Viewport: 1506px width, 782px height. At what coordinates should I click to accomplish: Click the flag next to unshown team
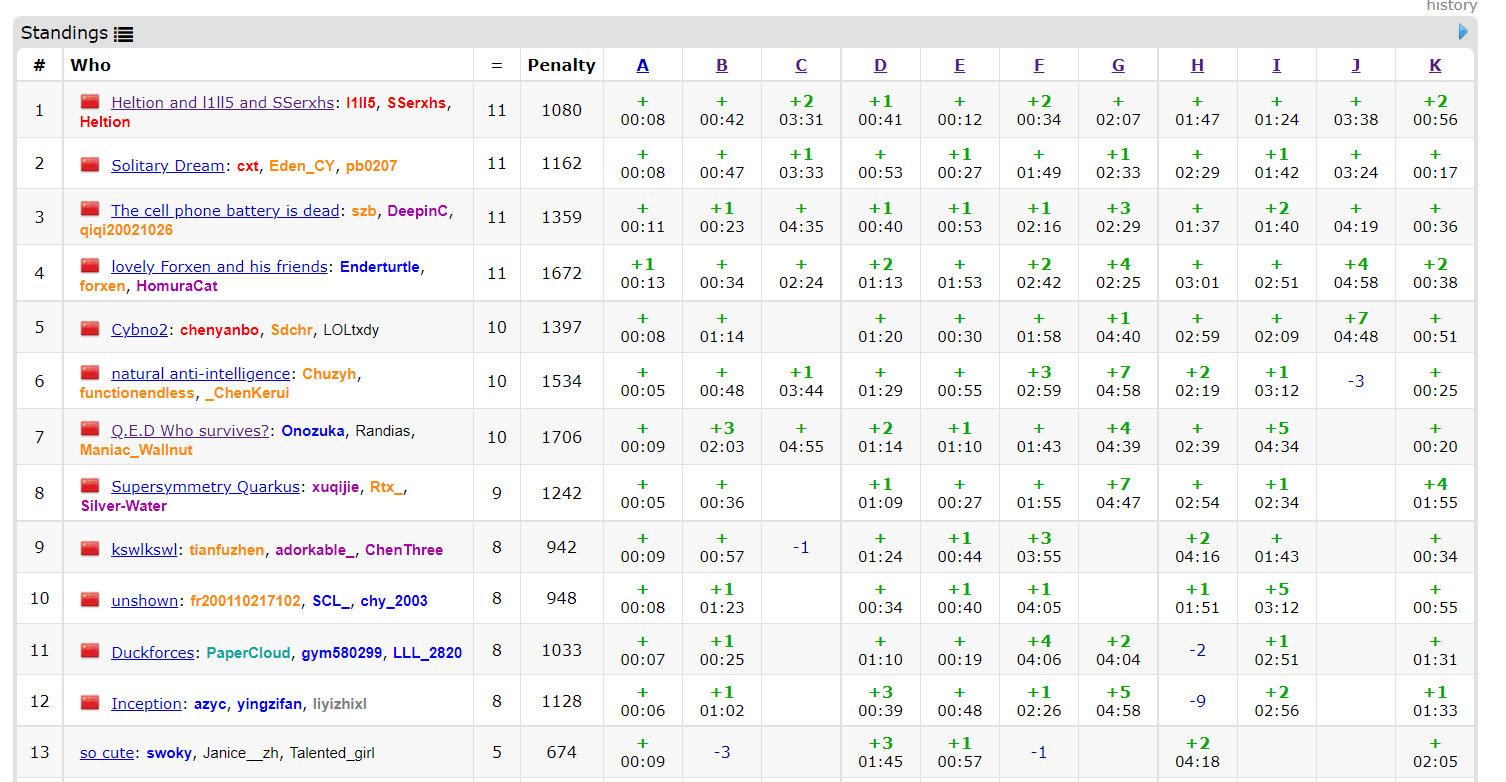tap(91, 599)
